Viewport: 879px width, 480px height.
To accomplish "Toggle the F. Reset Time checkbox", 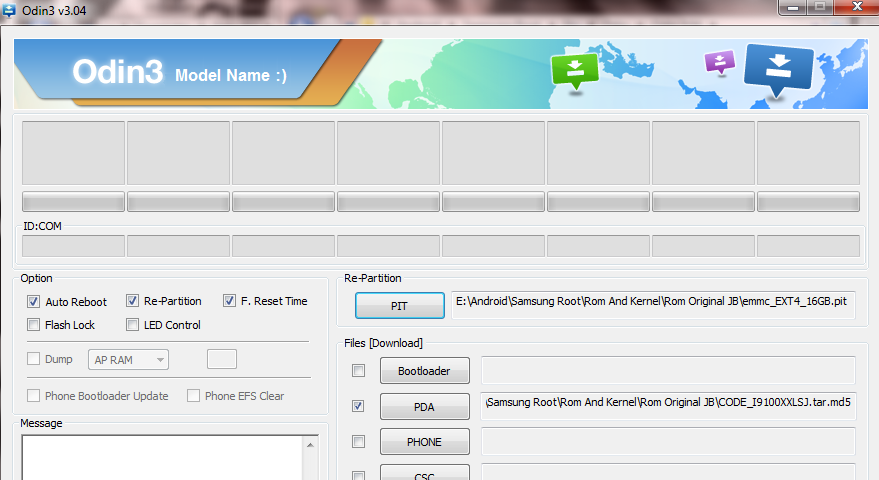I will coord(229,301).
